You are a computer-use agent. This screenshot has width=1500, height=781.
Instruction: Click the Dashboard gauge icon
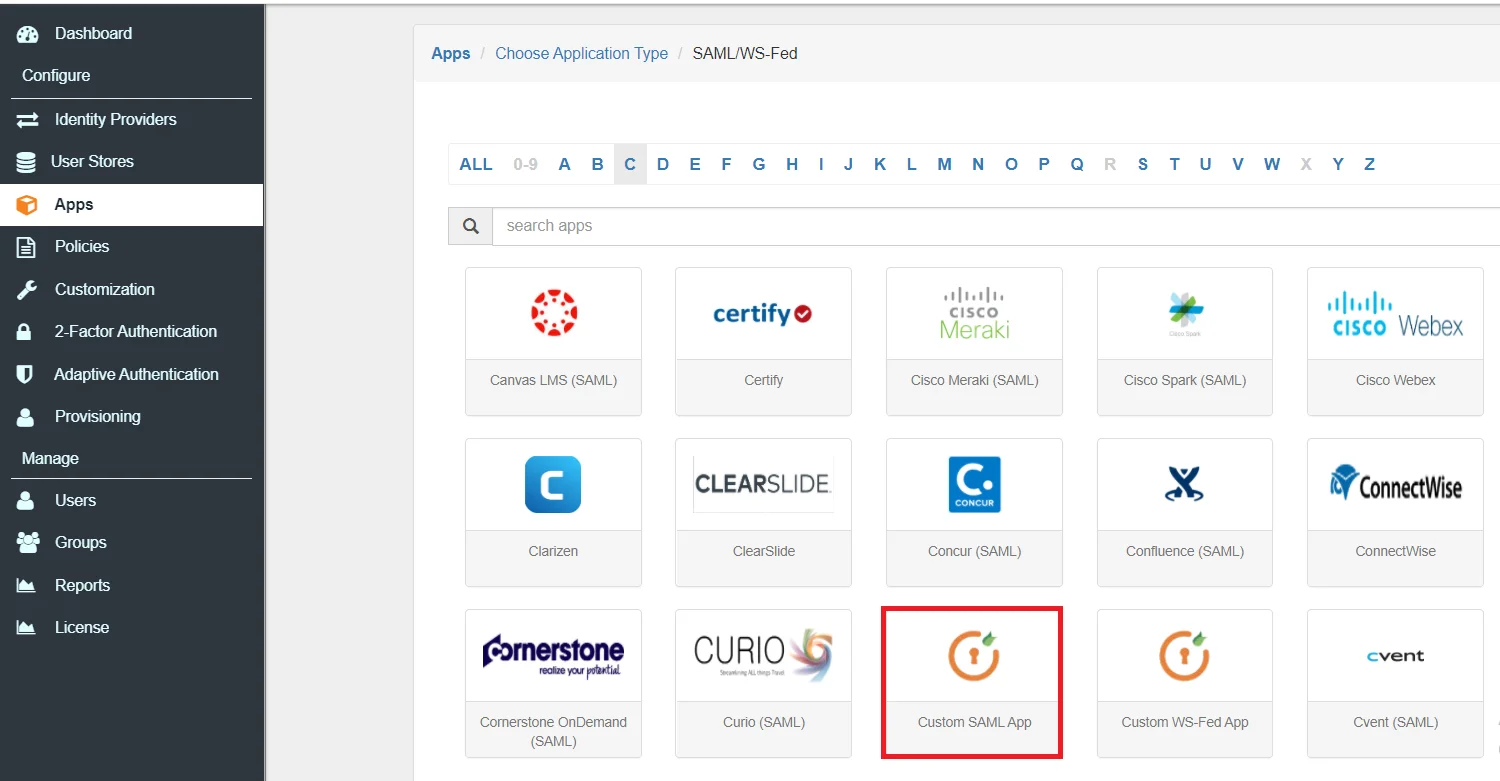click(27, 34)
